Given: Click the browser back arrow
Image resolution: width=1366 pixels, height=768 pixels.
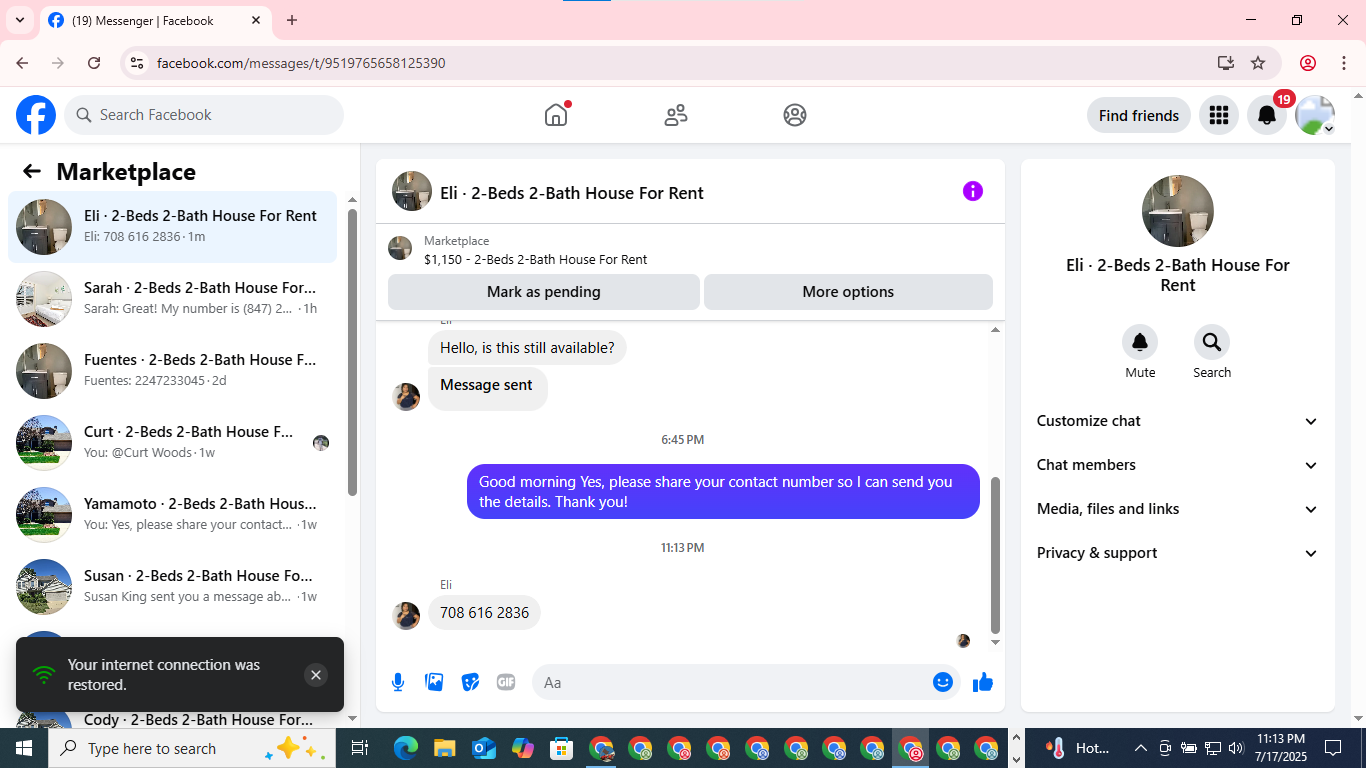Looking at the screenshot, I should [x=22, y=63].
